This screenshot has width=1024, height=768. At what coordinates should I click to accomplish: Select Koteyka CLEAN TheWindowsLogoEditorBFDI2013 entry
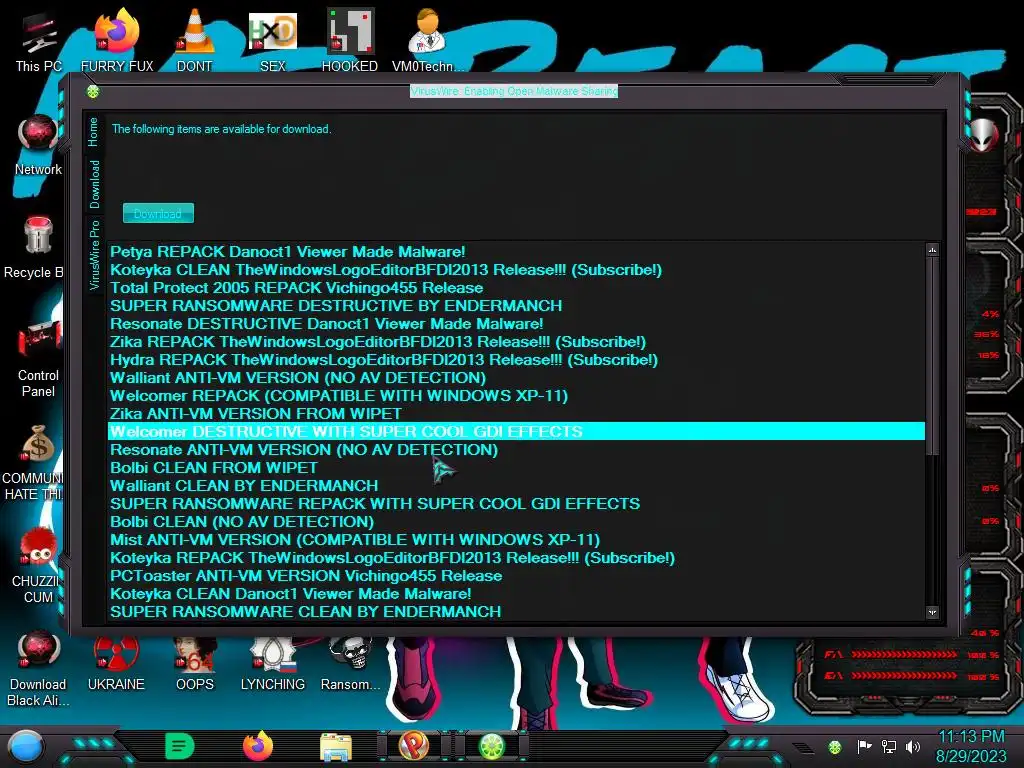point(516,270)
